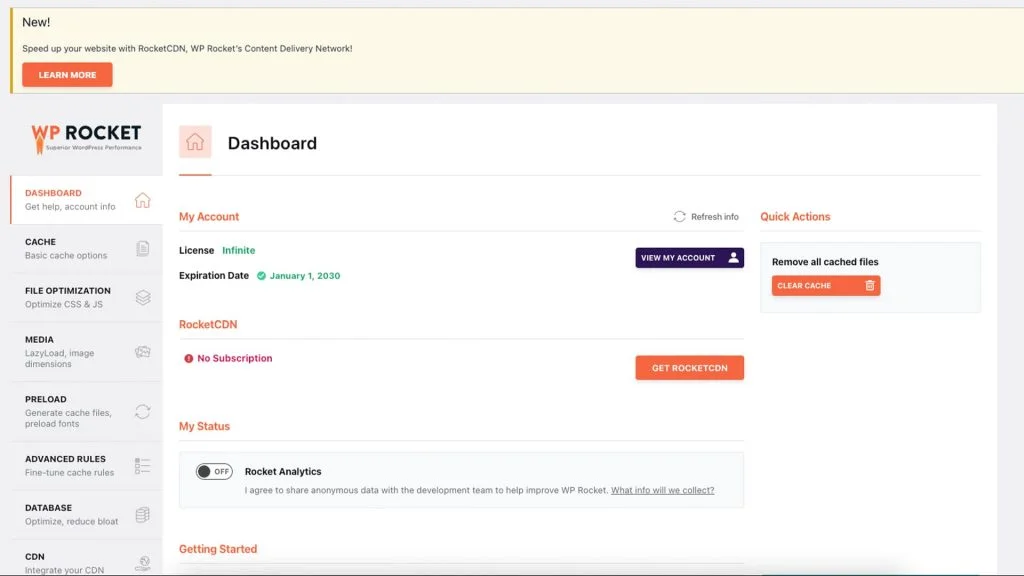Open the Cache settings section

tap(86, 248)
